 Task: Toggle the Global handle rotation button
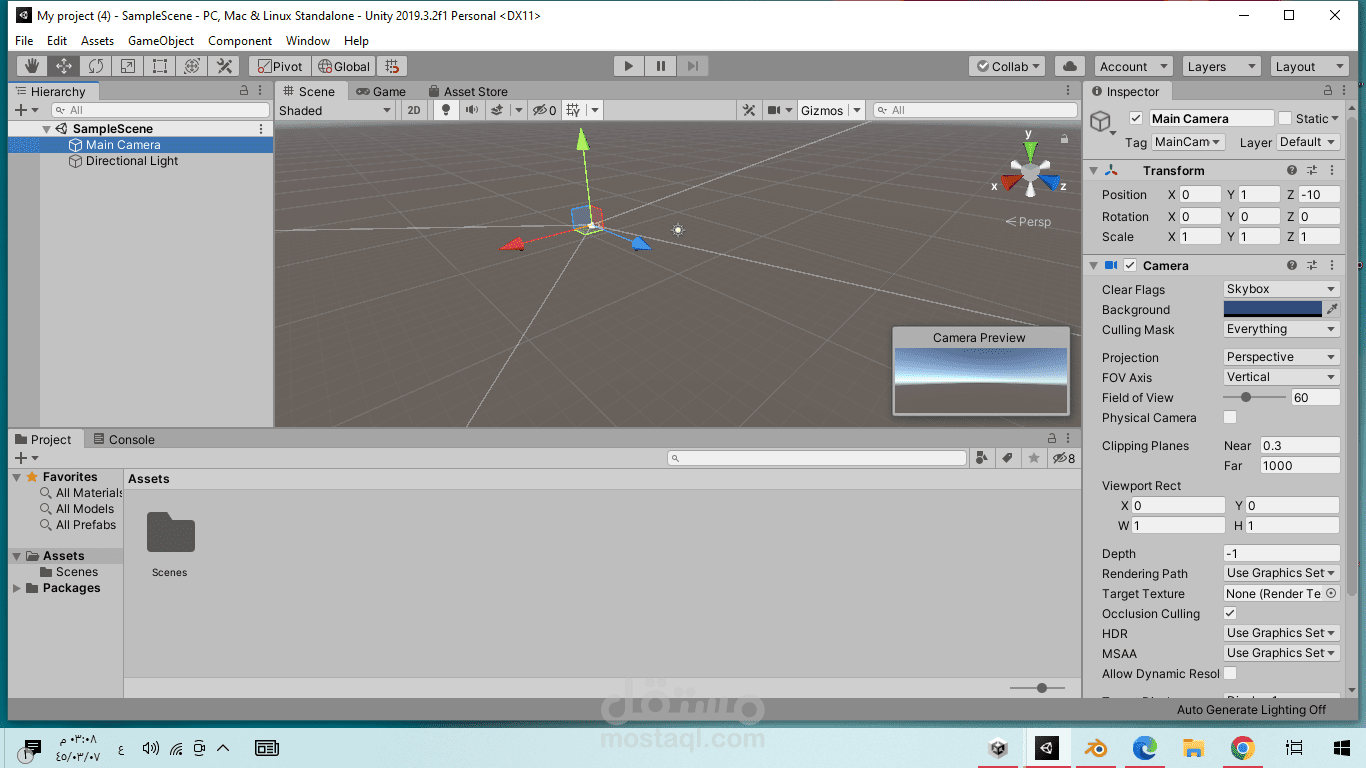(343, 66)
